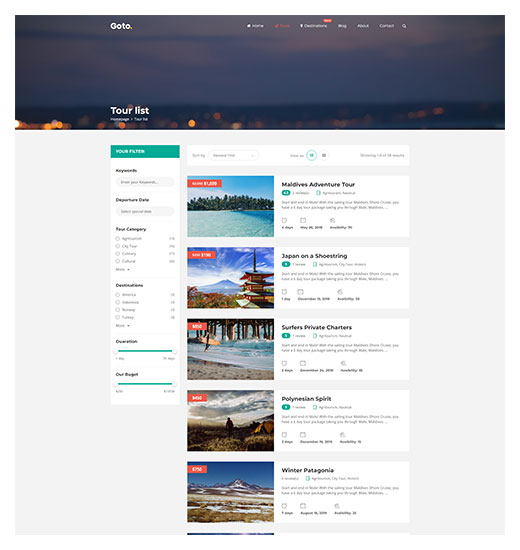Focus the Keywords input field

(145, 182)
